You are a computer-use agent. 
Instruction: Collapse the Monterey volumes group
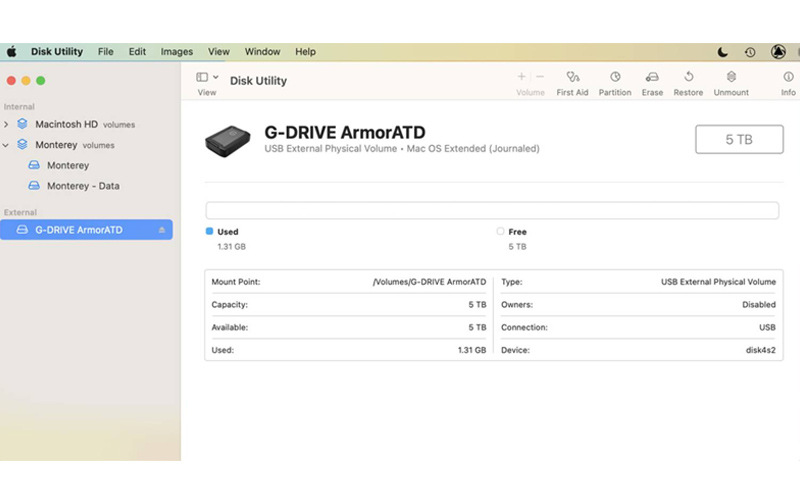(7, 145)
